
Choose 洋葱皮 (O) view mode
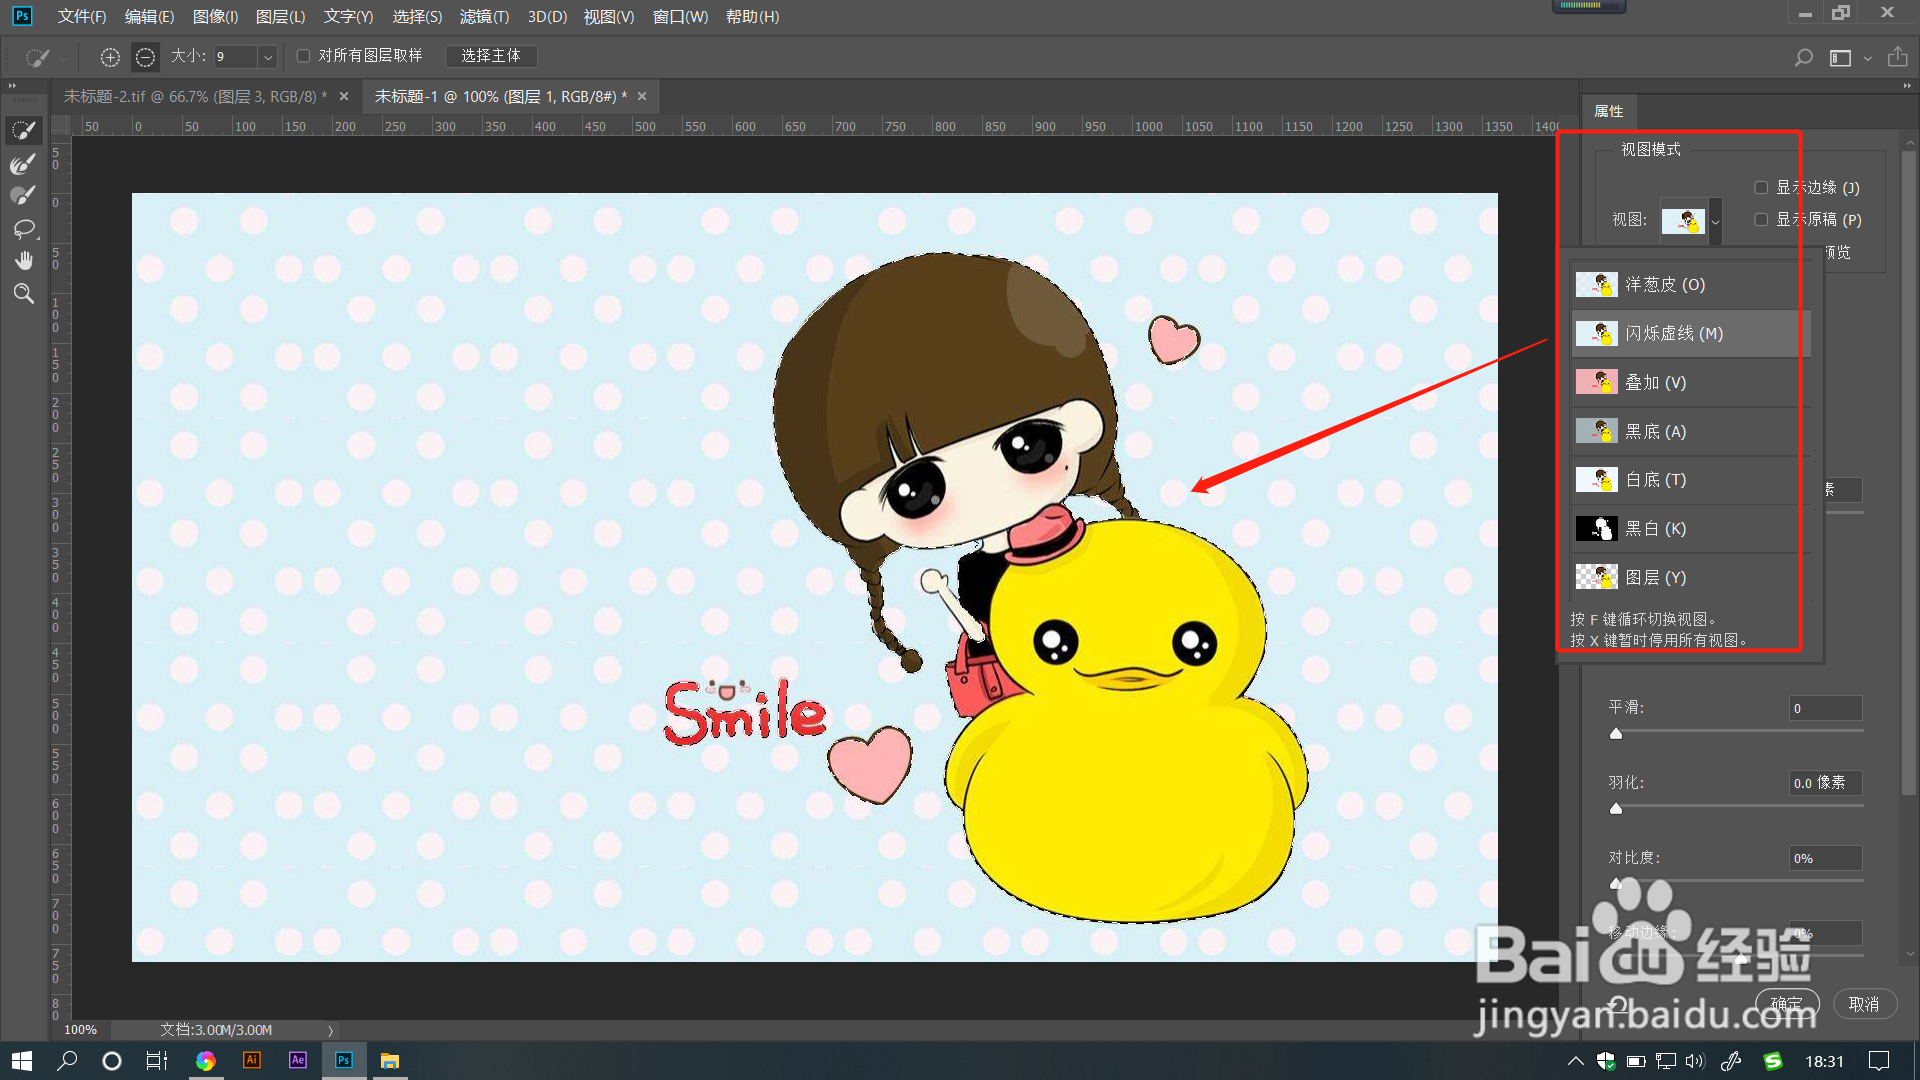[1690, 284]
